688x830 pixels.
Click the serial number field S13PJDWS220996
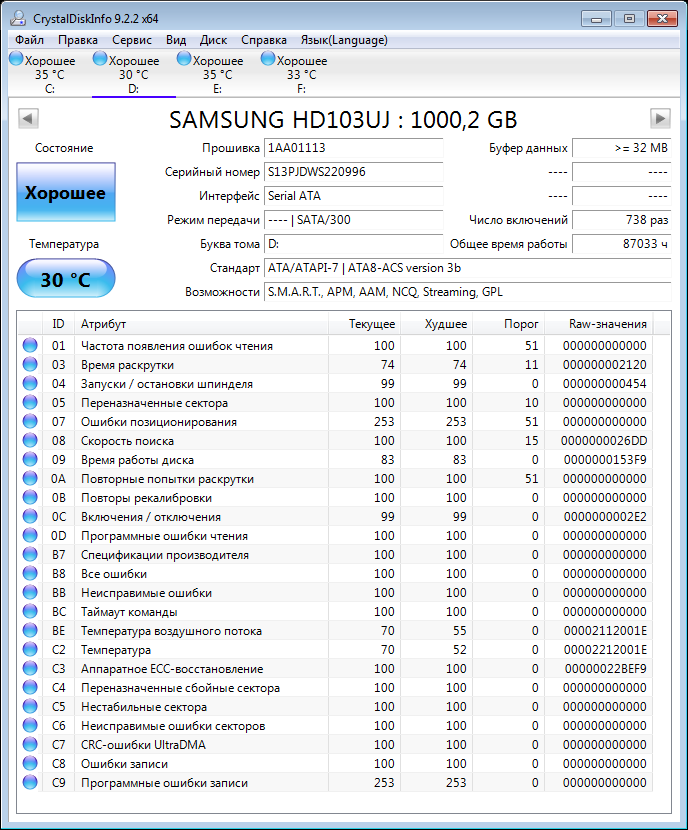pos(354,172)
